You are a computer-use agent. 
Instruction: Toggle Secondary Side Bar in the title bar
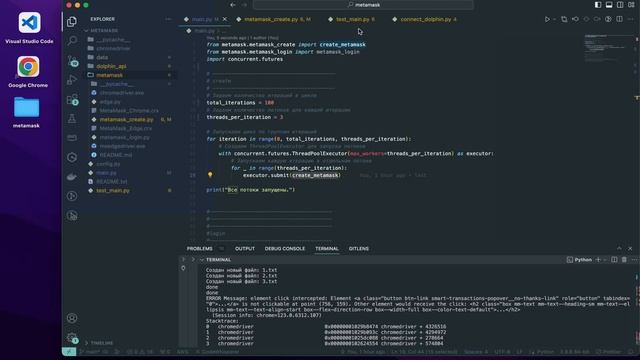pyautogui.click(x=620, y=5)
